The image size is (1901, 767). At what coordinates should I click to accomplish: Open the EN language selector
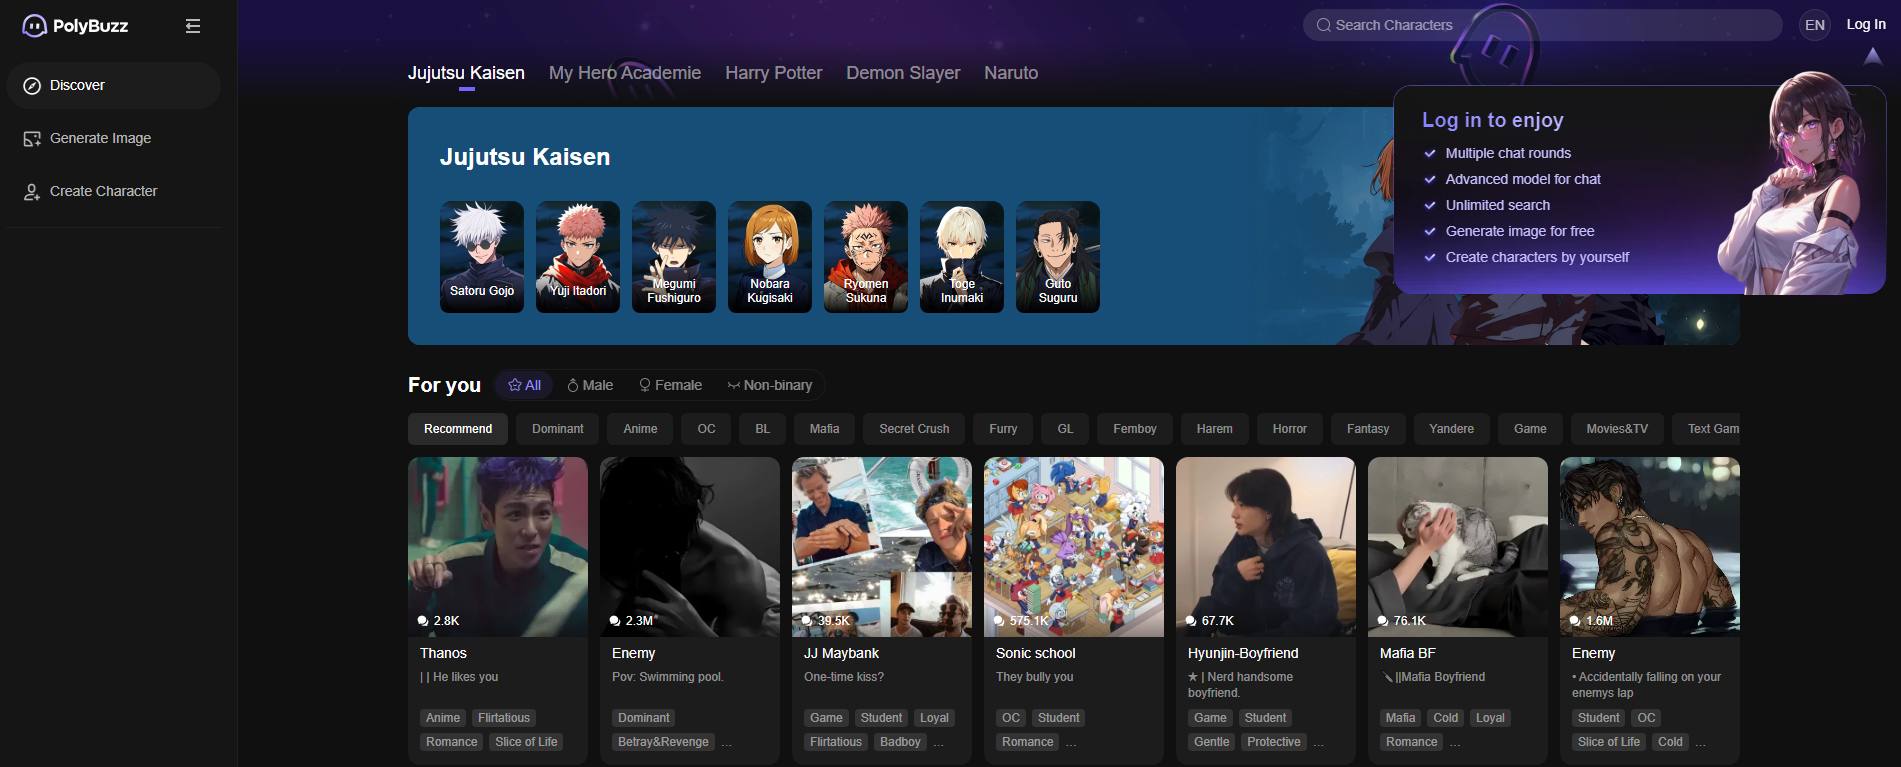click(x=1814, y=25)
